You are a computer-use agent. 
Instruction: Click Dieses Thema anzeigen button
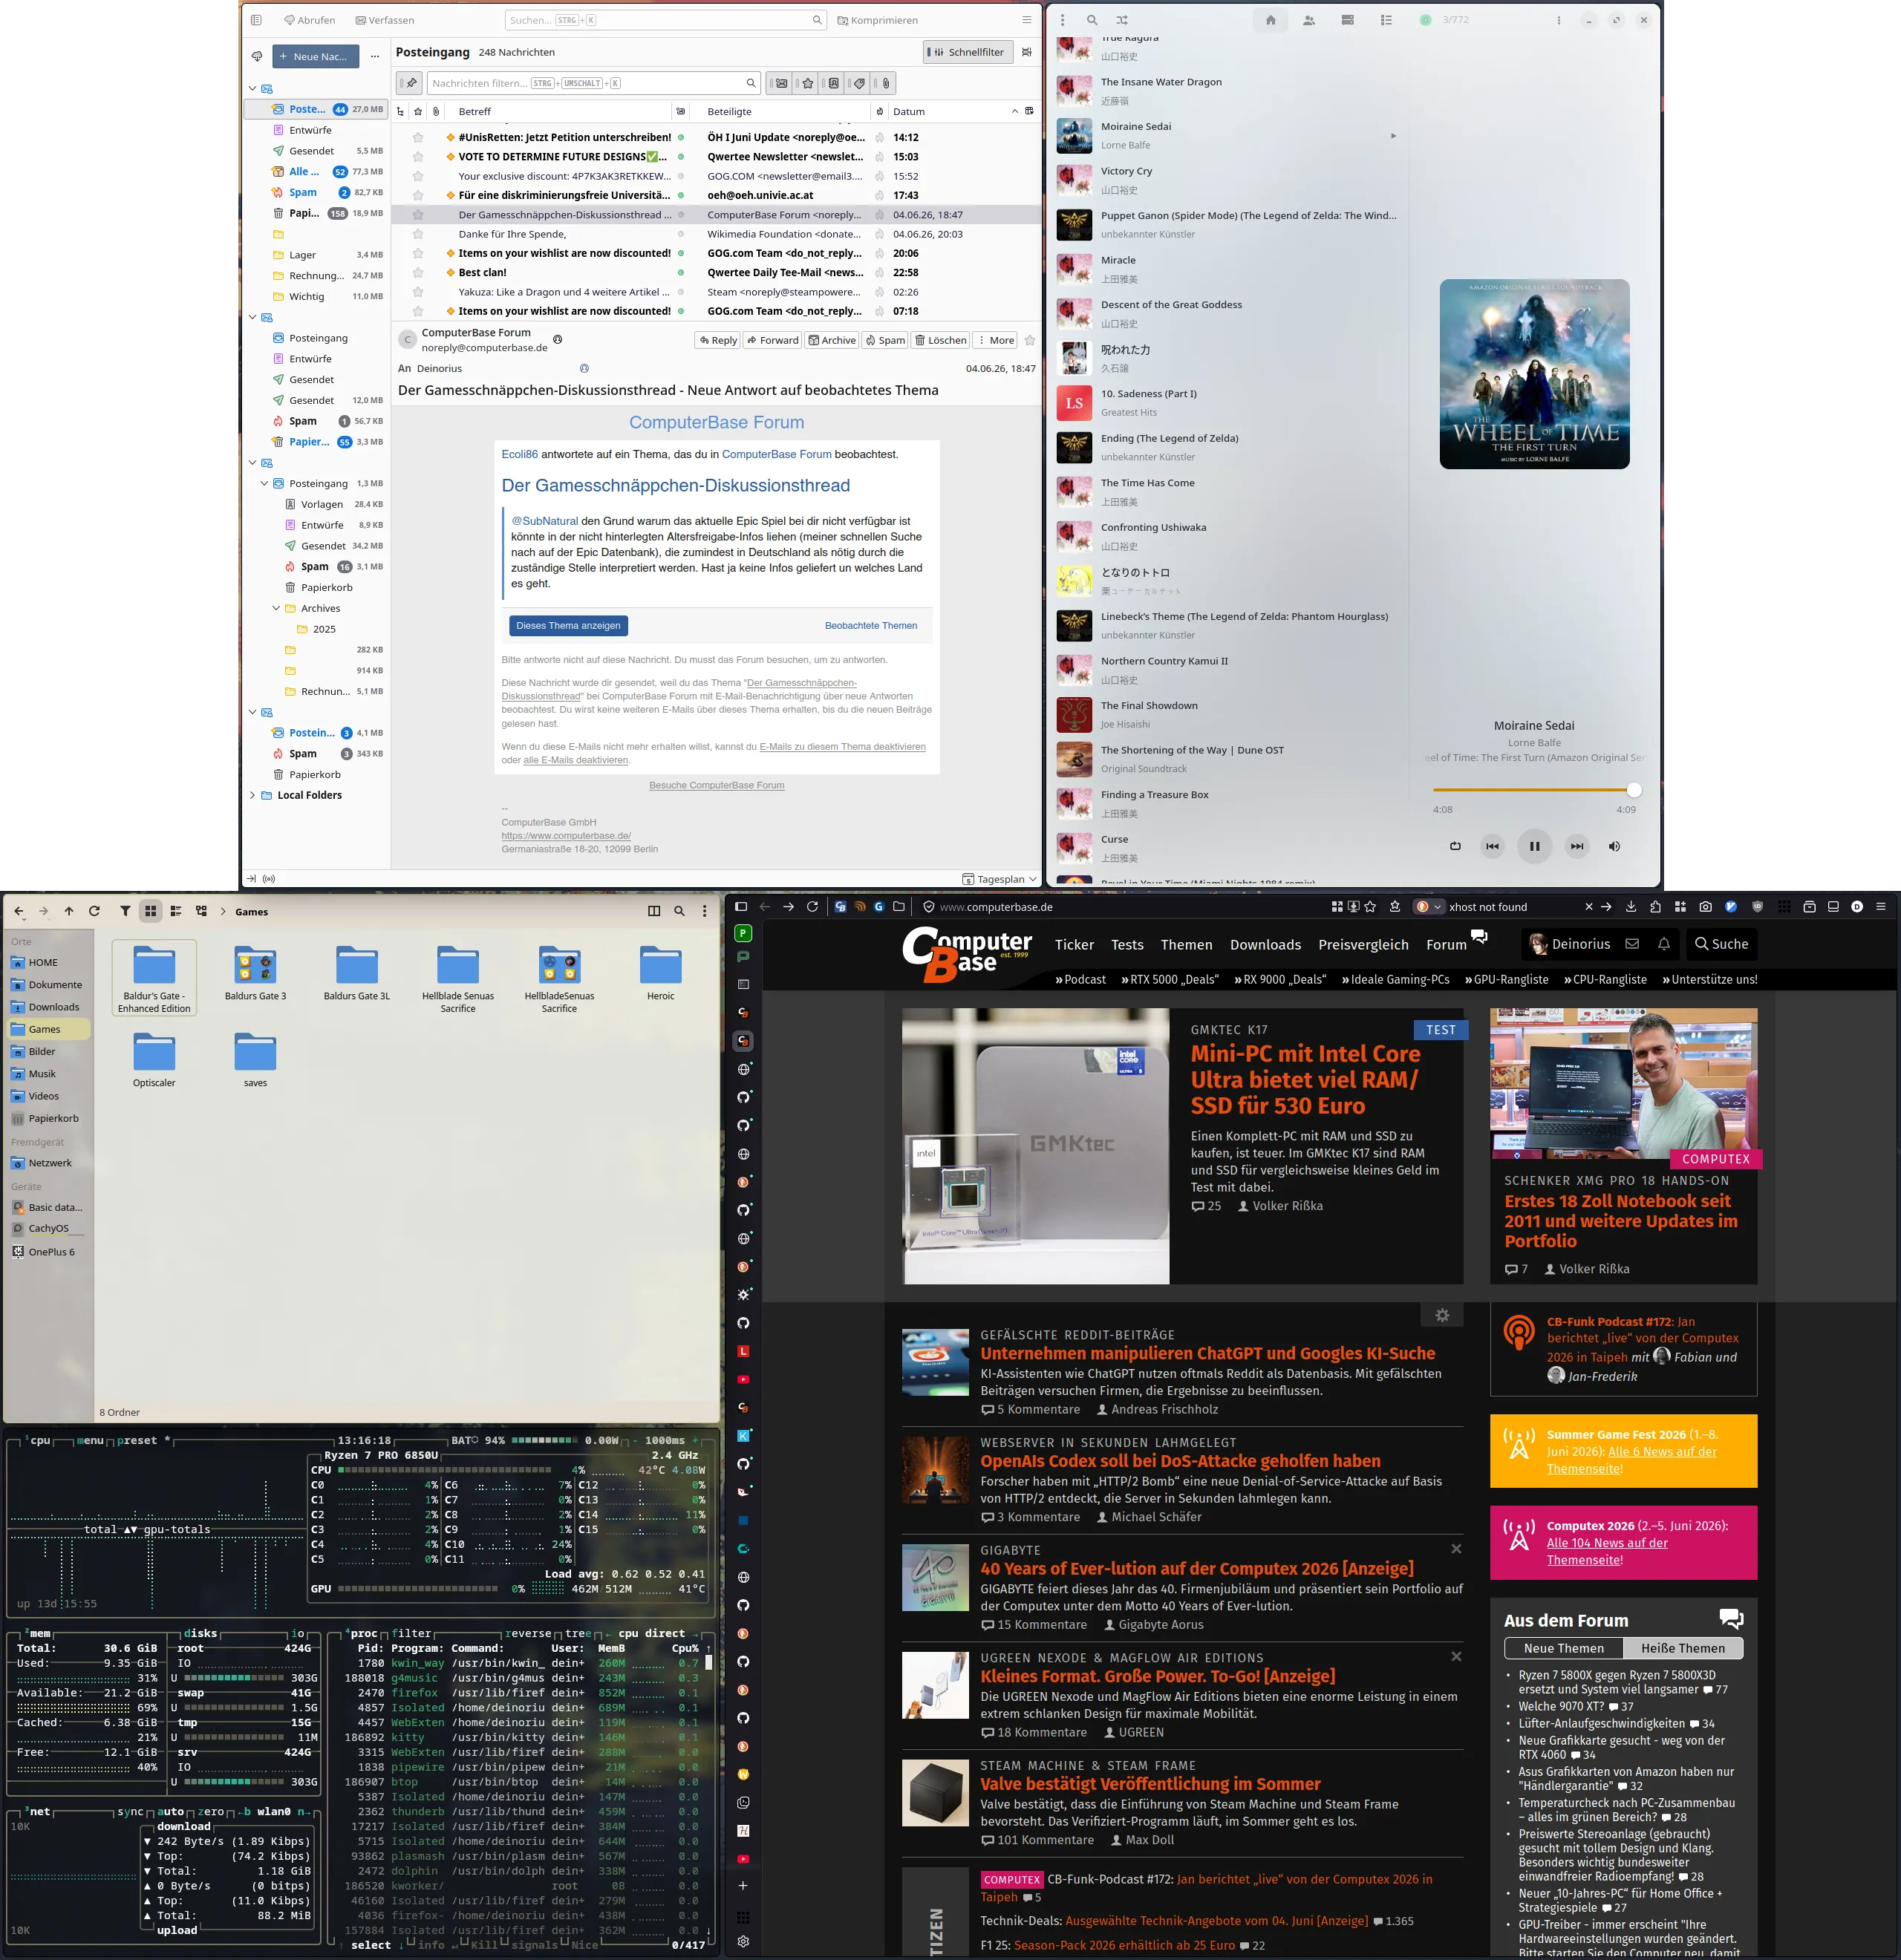tap(568, 625)
